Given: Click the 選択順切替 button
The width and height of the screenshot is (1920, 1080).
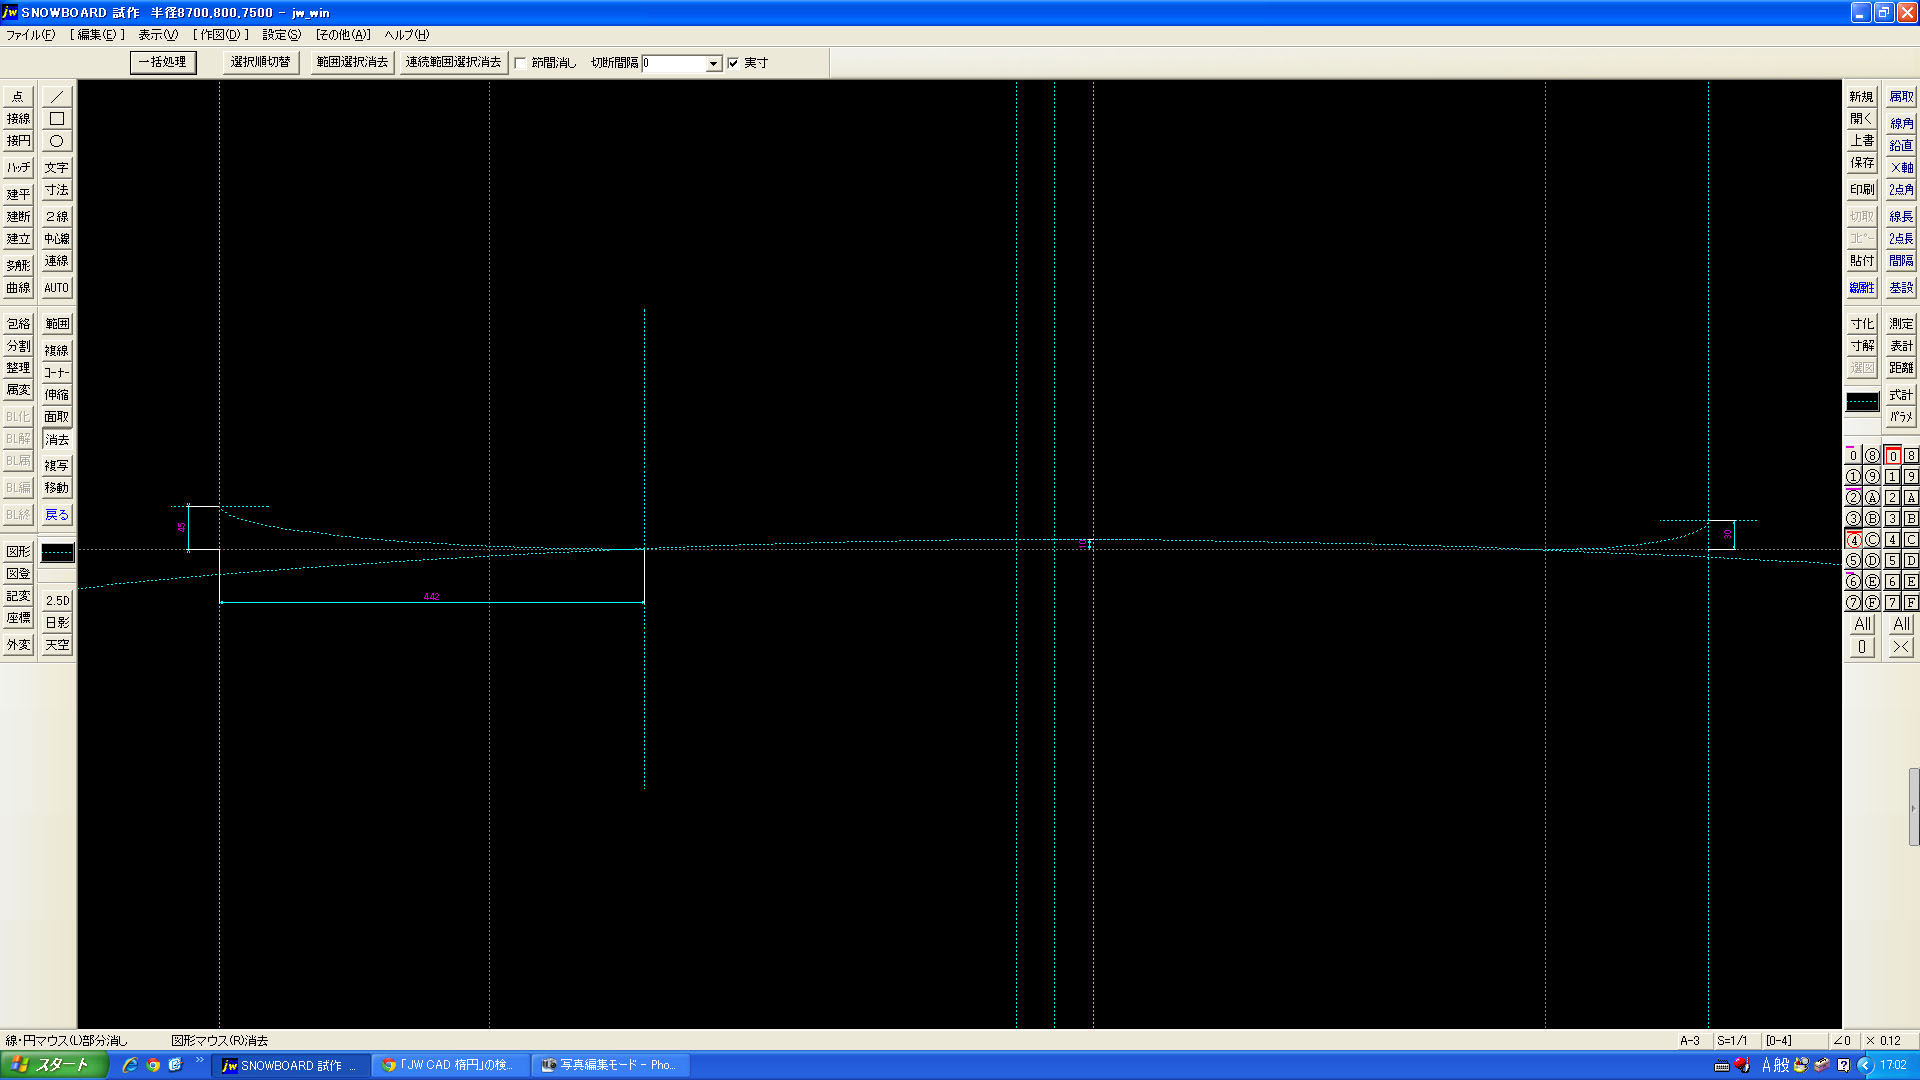Looking at the screenshot, I should tap(260, 62).
